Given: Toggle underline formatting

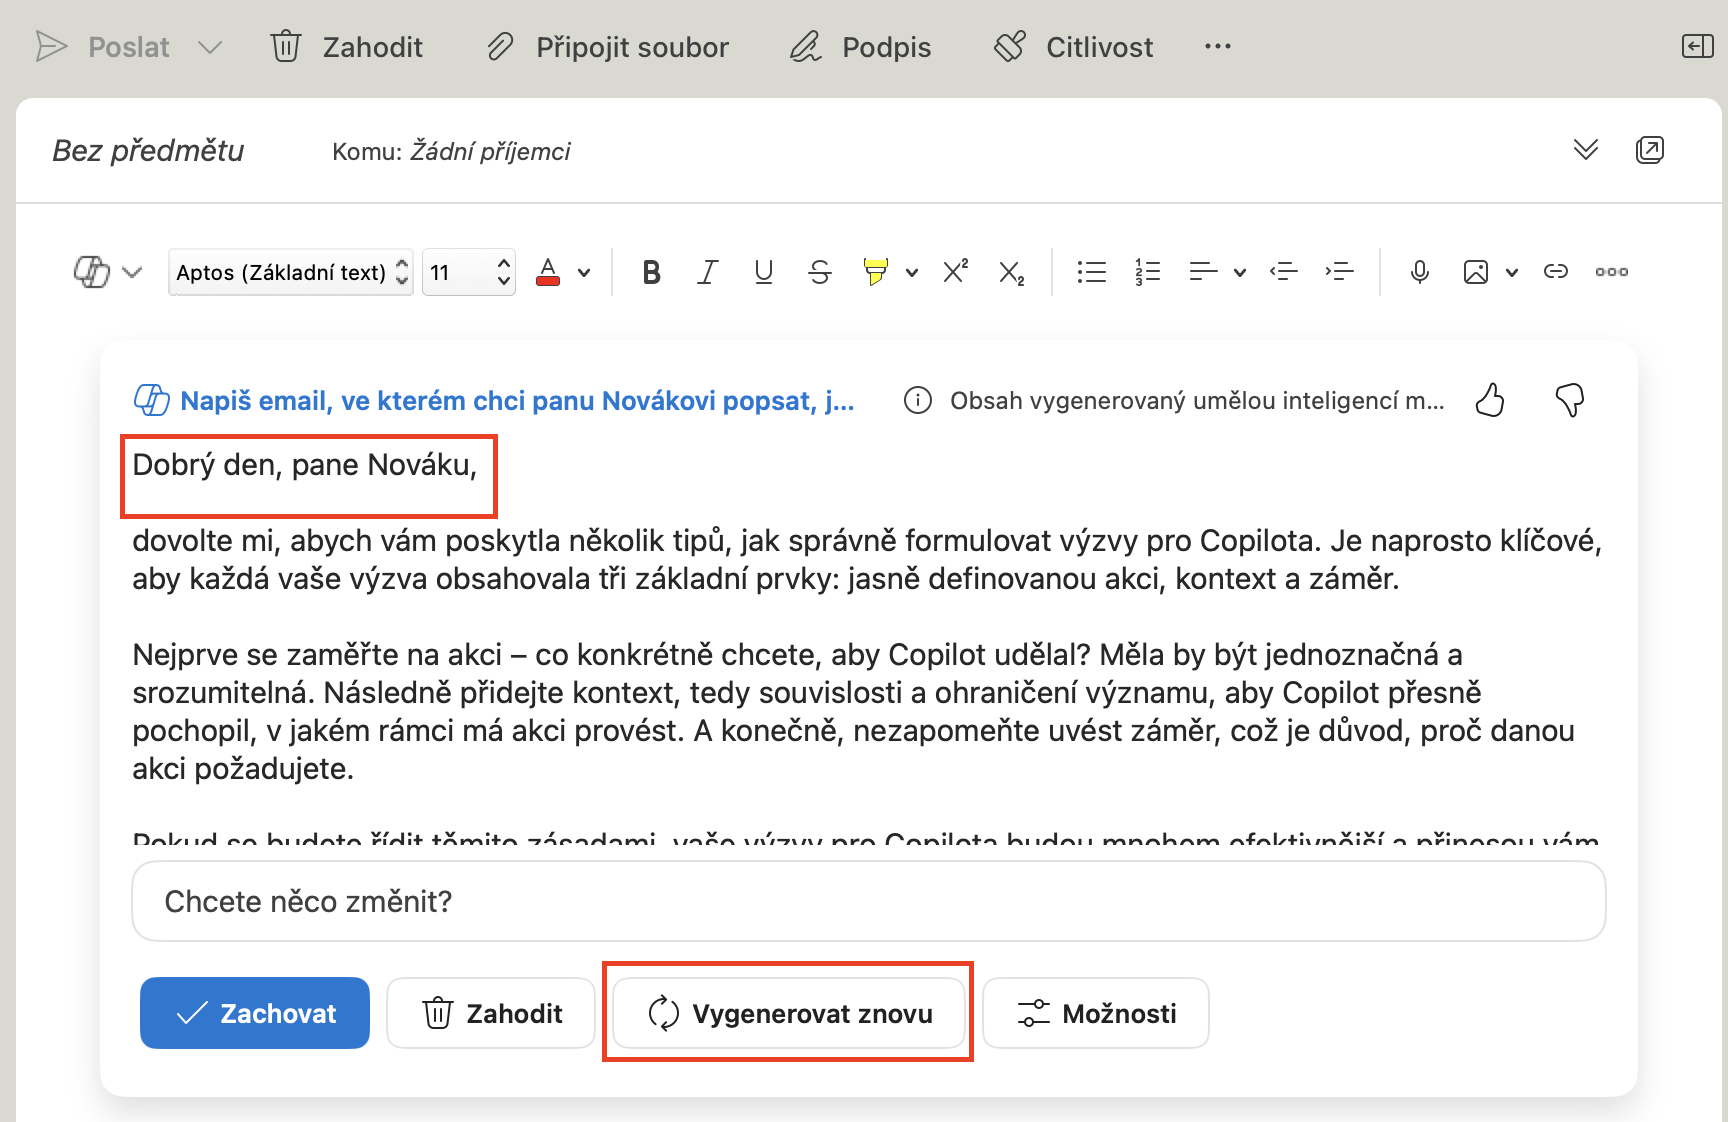Looking at the screenshot, I should tap(763, 272).
